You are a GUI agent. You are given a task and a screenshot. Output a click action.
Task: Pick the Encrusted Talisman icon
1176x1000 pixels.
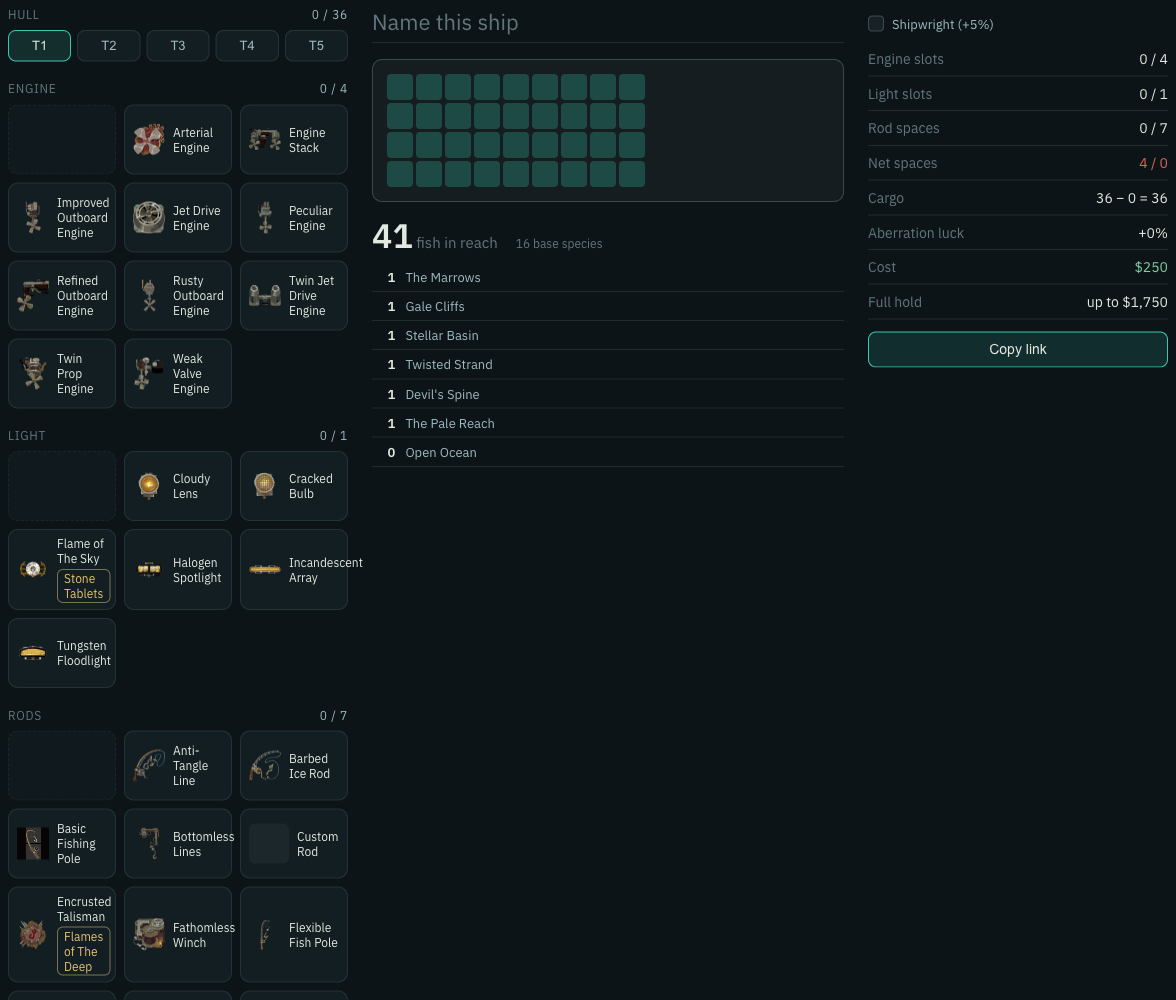pyautogui.click(x=33, y=935)
